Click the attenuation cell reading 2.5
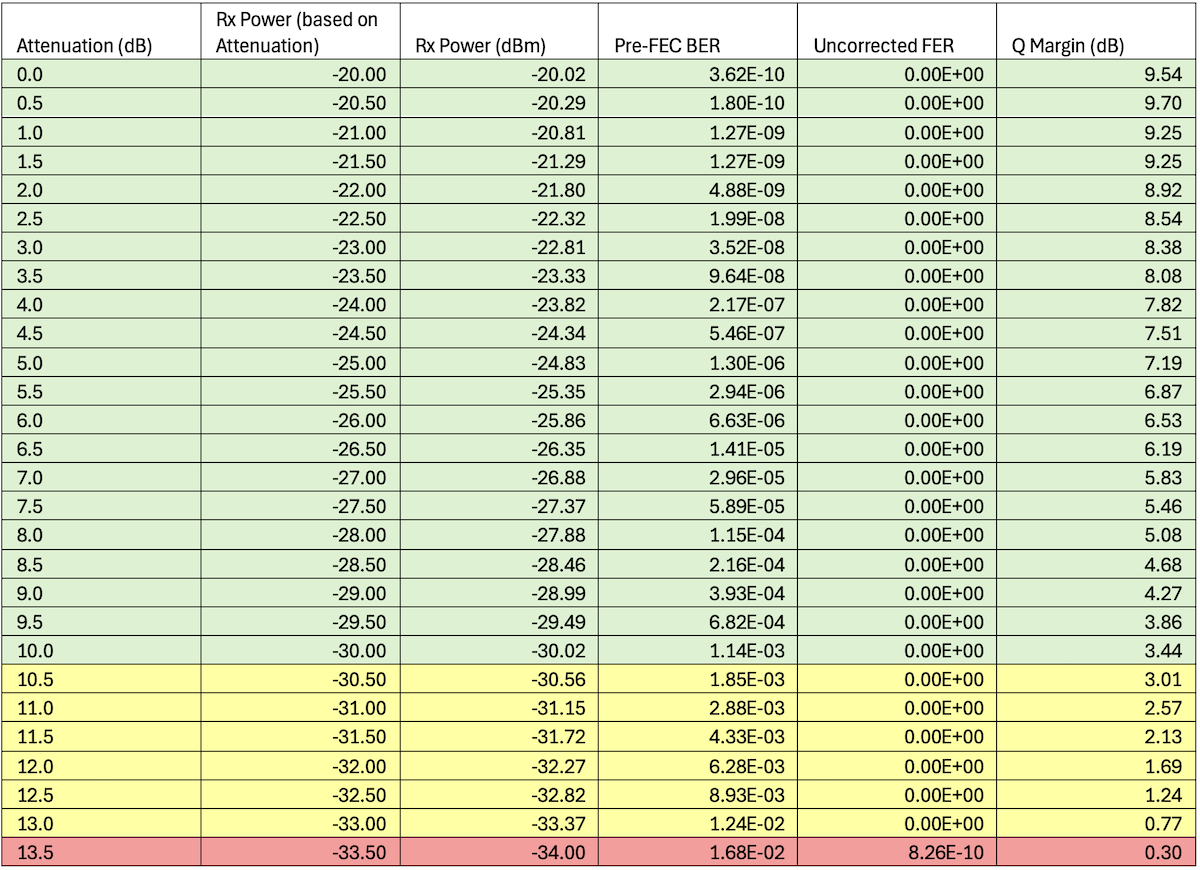This screenshot has width=1200, height=870. point(101,219)
